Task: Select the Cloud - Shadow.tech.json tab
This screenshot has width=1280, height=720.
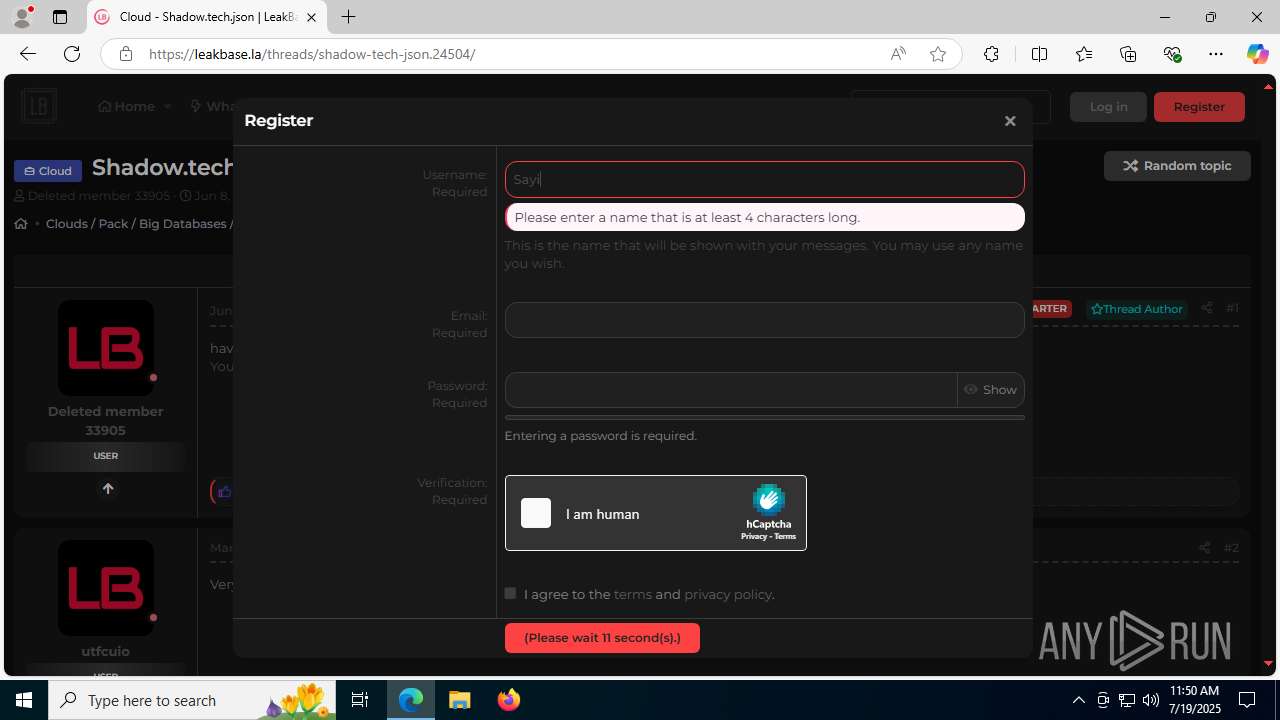Action: (x=206, y=17)
